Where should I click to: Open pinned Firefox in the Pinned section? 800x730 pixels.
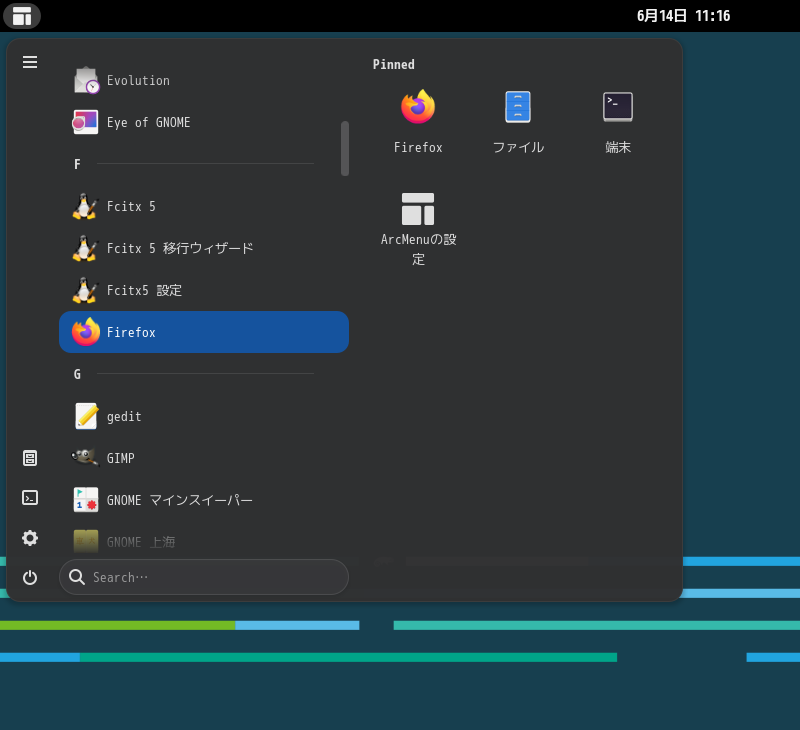point(418,121)
